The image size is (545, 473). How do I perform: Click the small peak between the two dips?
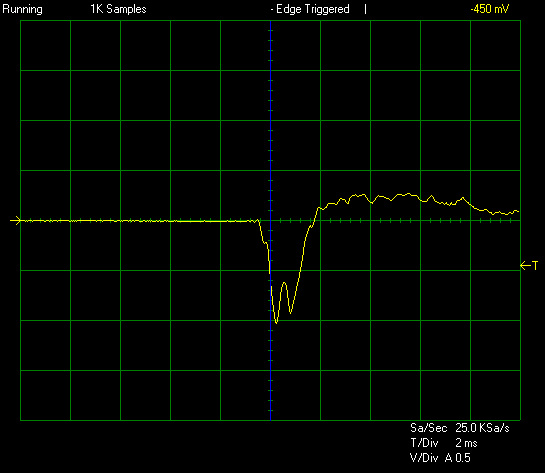click(284, 284)
